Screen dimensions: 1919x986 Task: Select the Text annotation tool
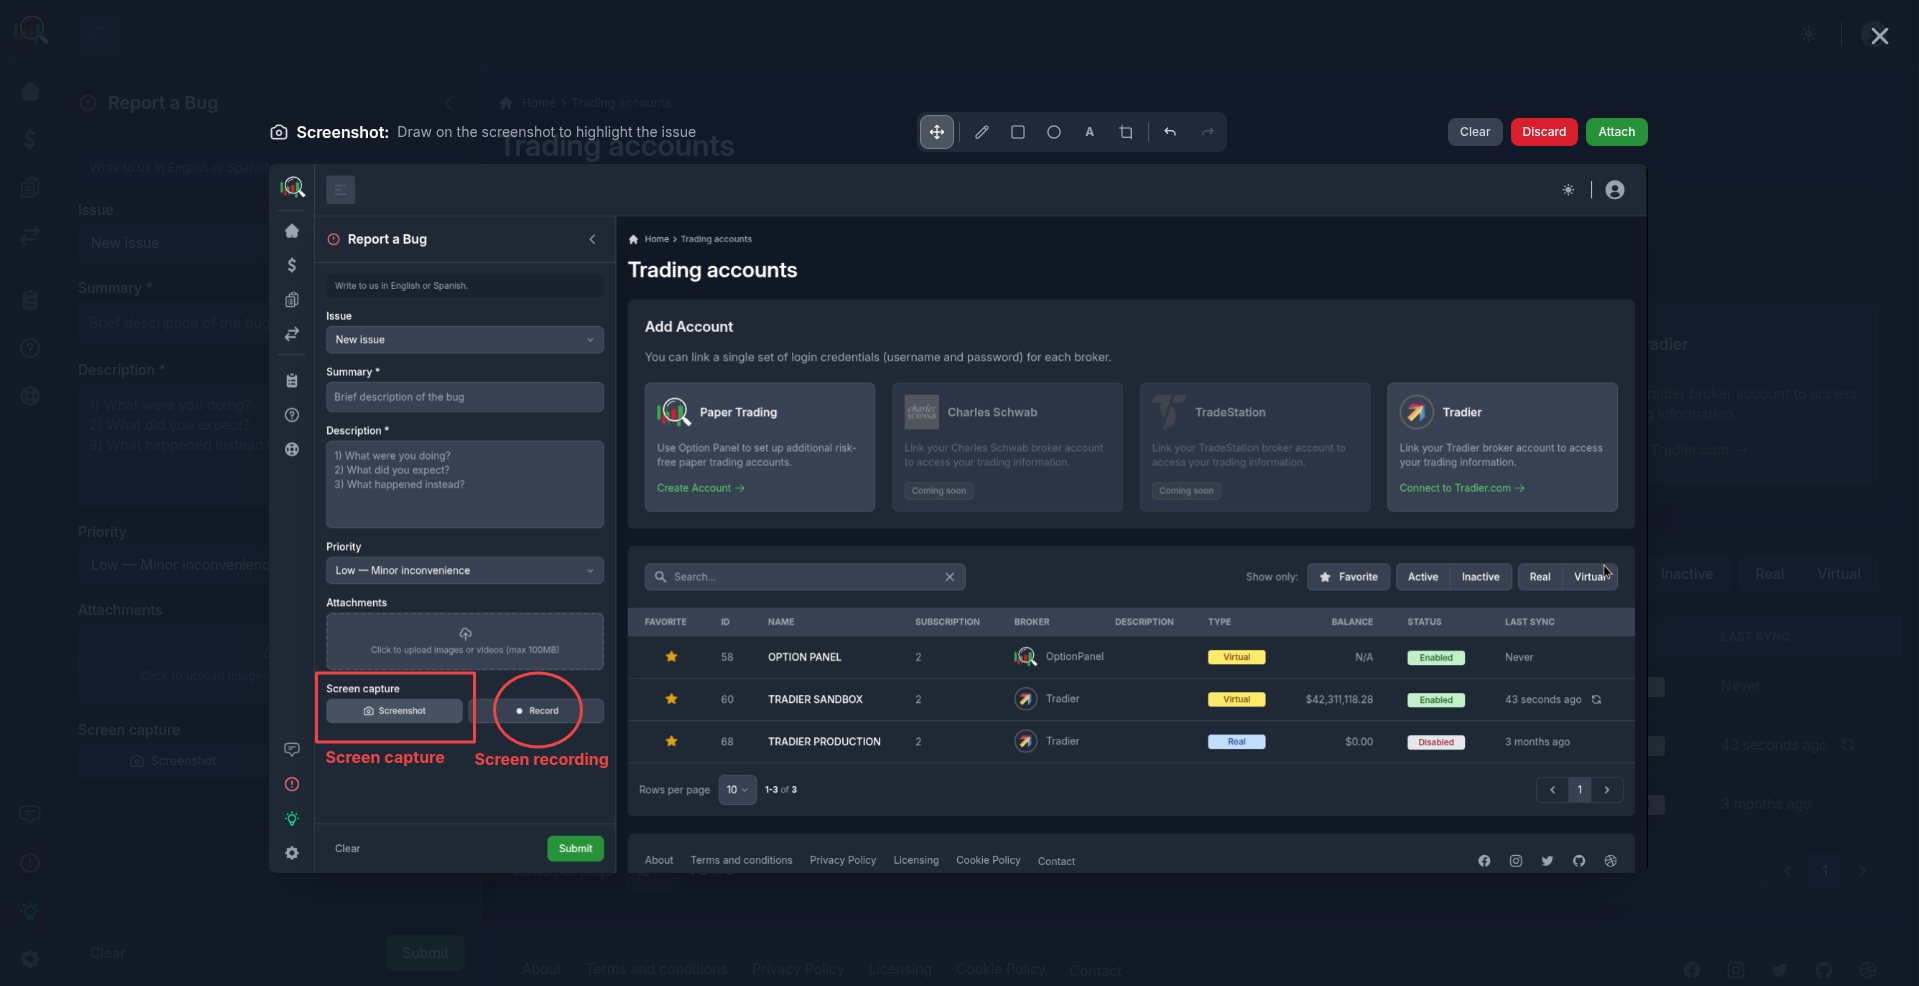(1090, 132)
